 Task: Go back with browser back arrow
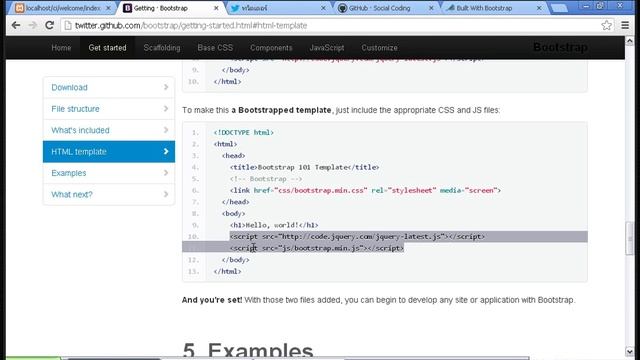16,25
